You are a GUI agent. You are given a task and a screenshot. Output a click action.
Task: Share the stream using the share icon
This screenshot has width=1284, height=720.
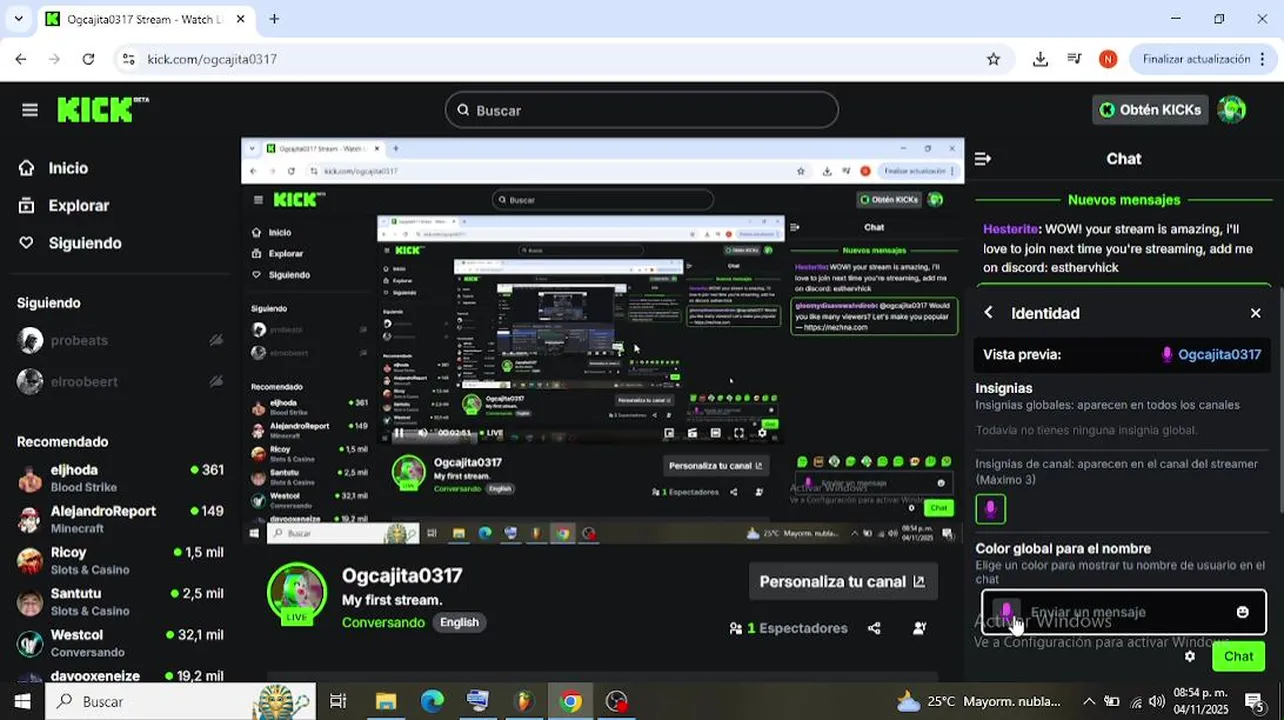click(874, 628)
